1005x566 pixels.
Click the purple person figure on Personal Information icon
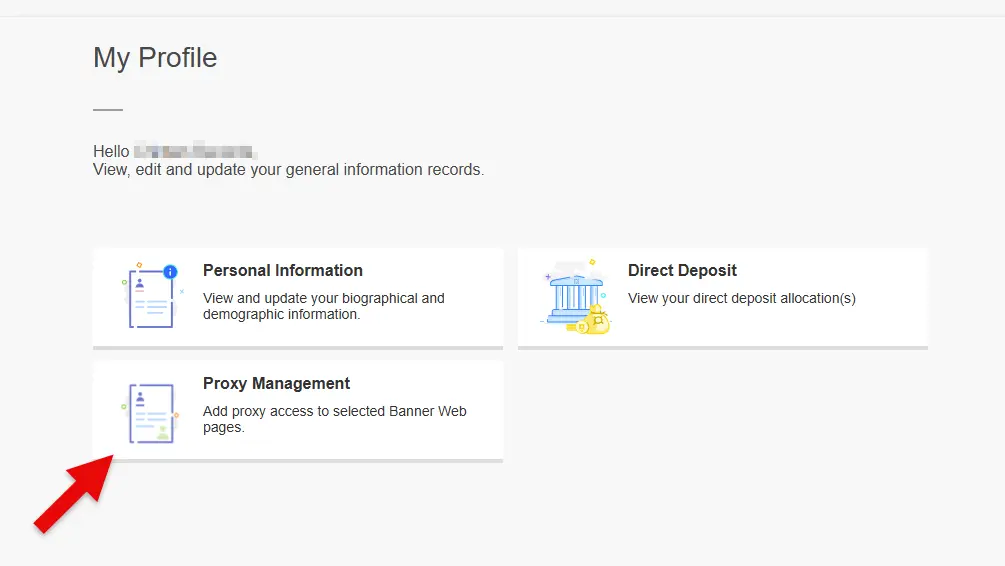click(140, 284)
